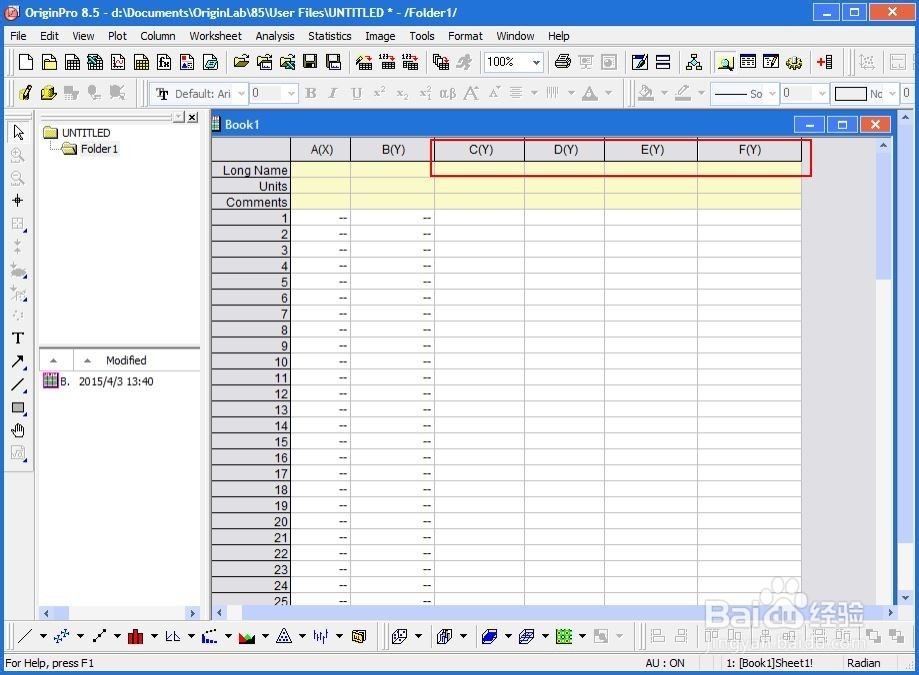Click the Units cell under B(Y)

[393, 186]
